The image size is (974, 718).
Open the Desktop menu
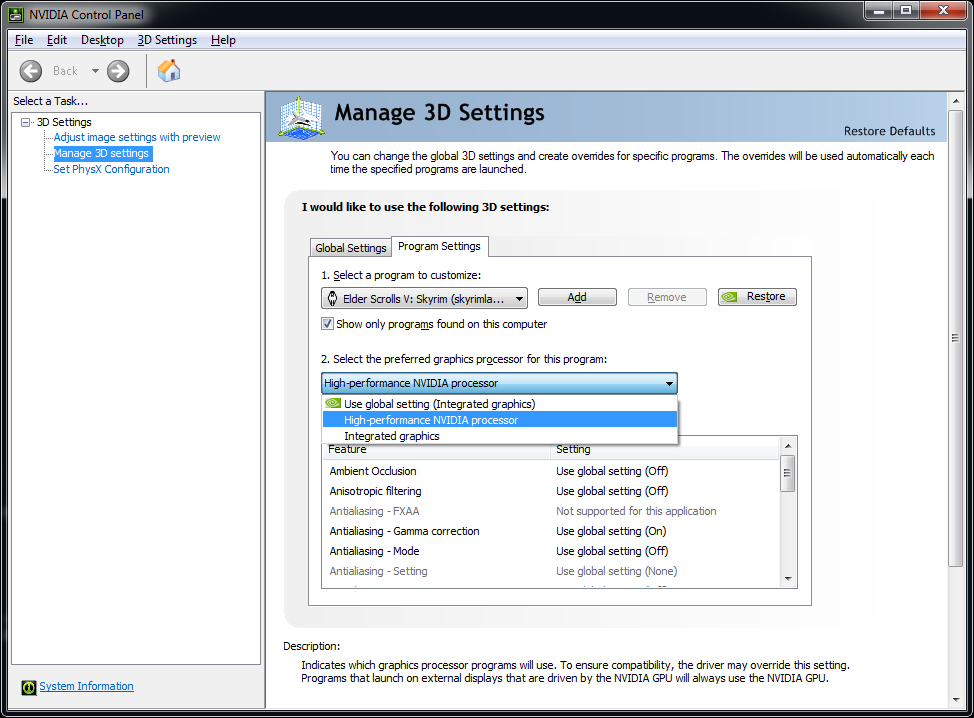coord(102,40)
